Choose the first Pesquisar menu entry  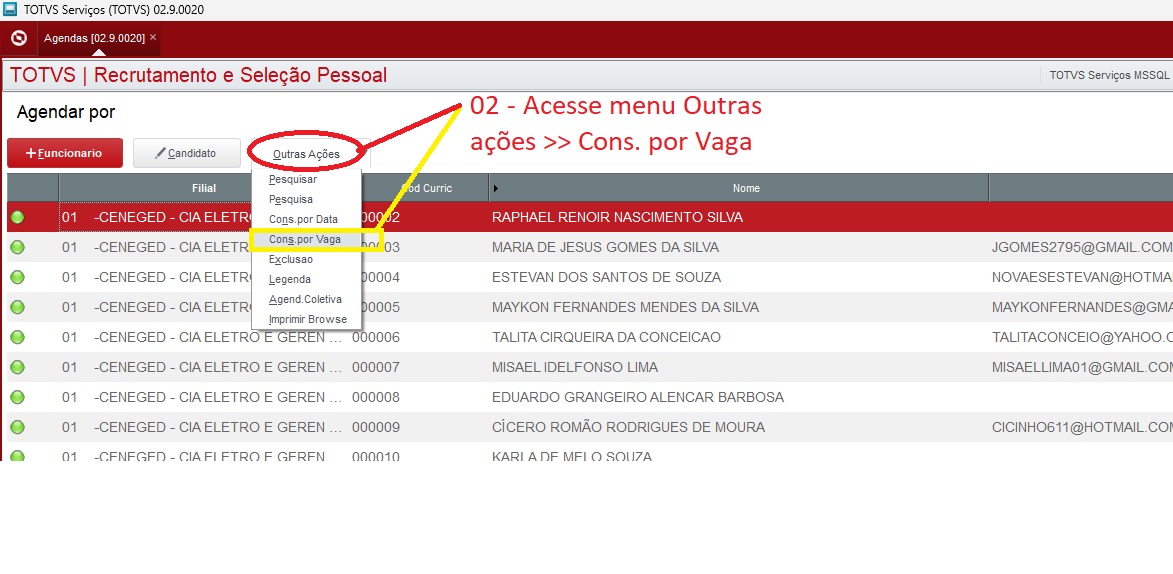click(293, 179)
